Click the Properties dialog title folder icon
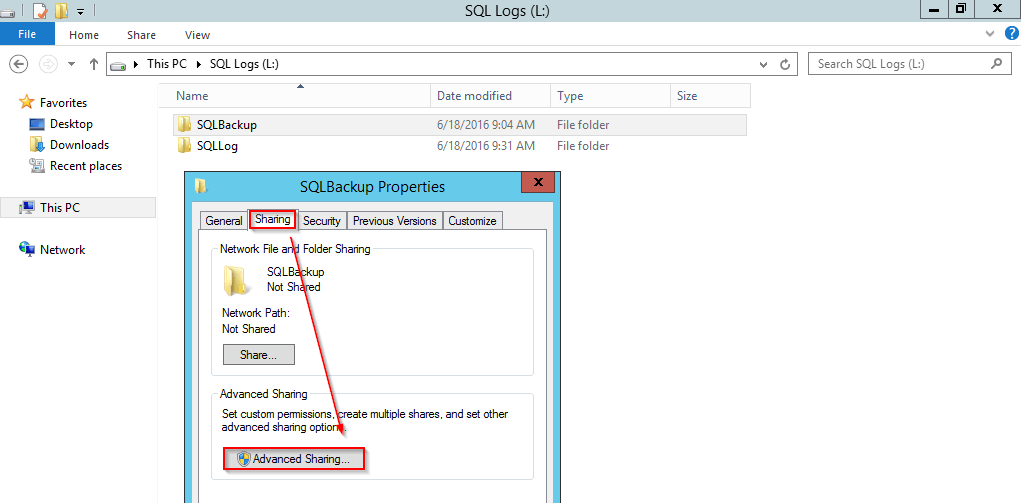This screenshot has height=503, width=1021. pyautogui.click(x=201, y=186)
